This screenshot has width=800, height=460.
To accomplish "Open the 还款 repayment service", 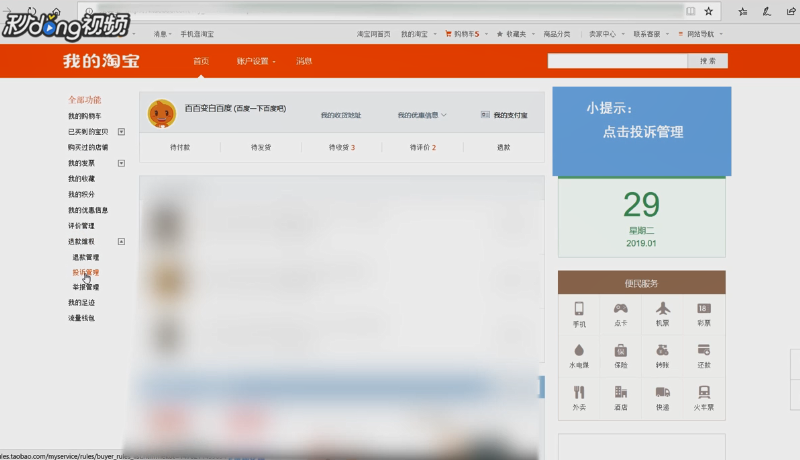I will point(704,356).
